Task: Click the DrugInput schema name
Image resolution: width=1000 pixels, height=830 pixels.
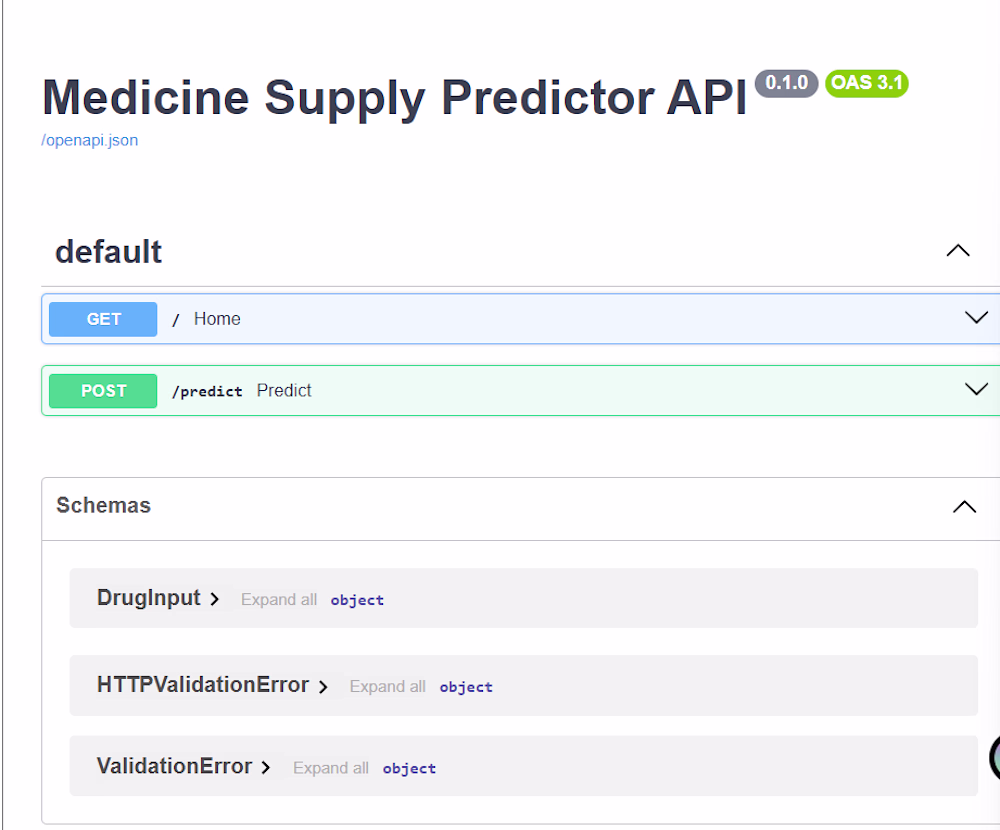Action: tap(148, 598)
